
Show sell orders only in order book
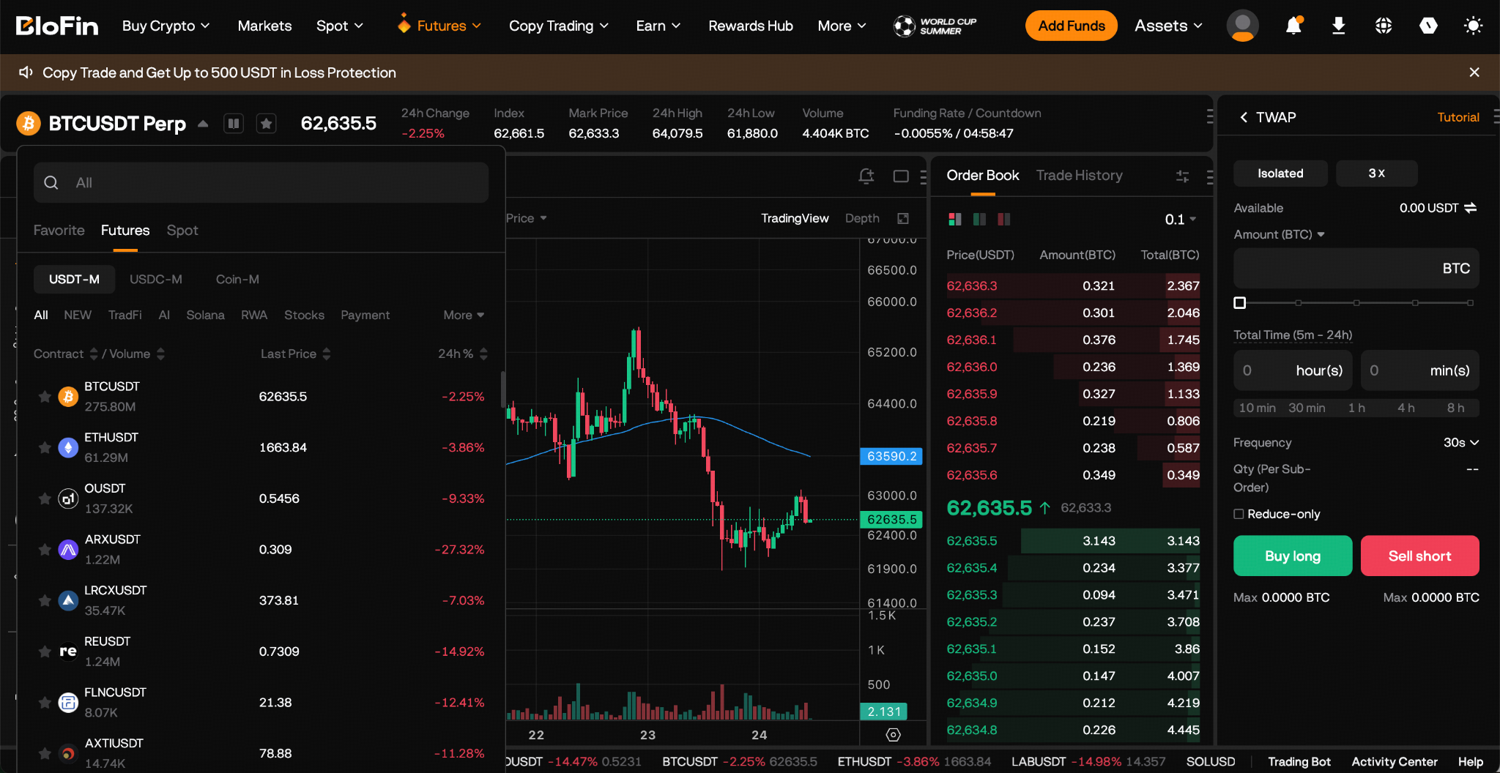coord(1003,219)
